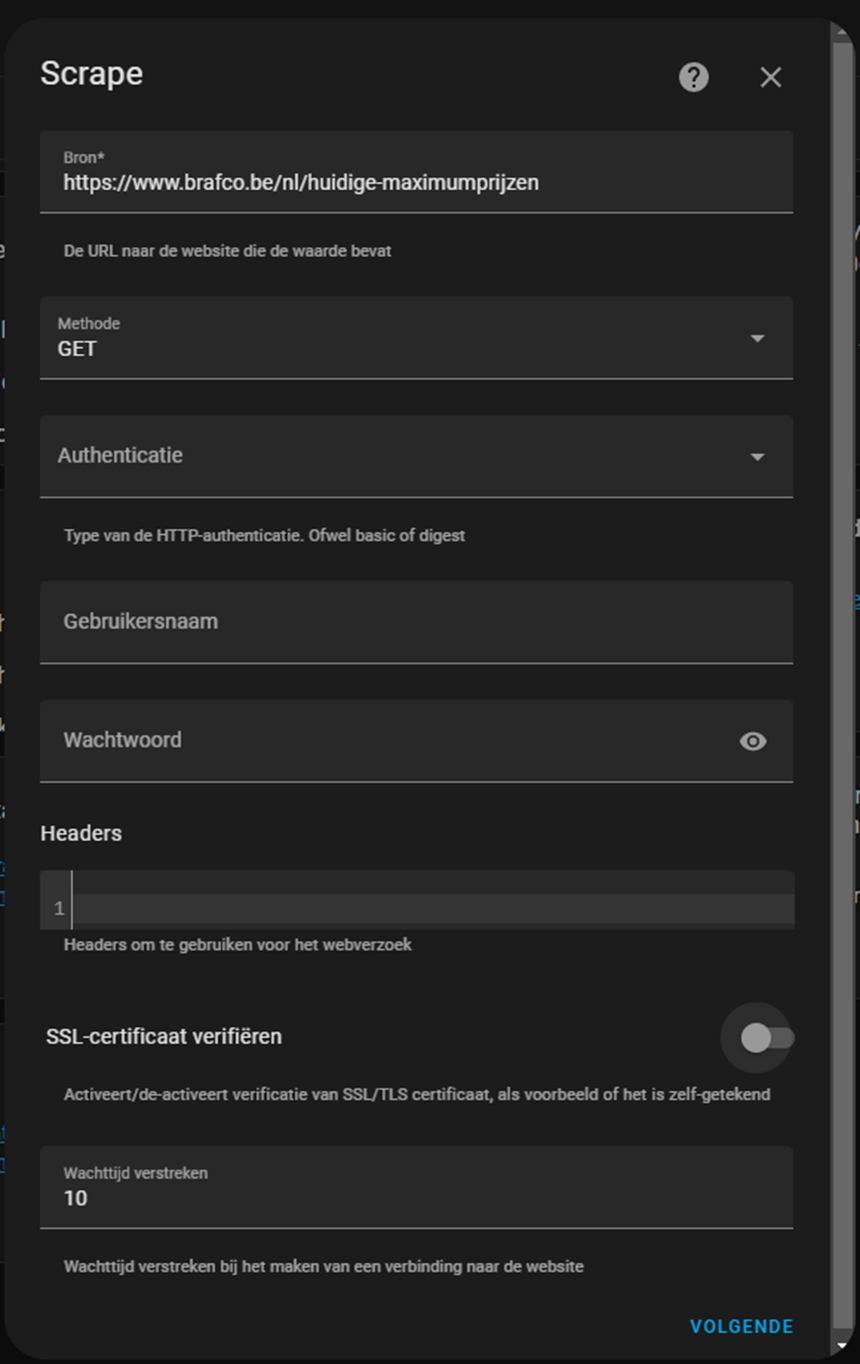This screenshot has width=860, height=1364.
Task: Reveal the Wachtwoord using the eye icon
Action: tap(752, 741)
